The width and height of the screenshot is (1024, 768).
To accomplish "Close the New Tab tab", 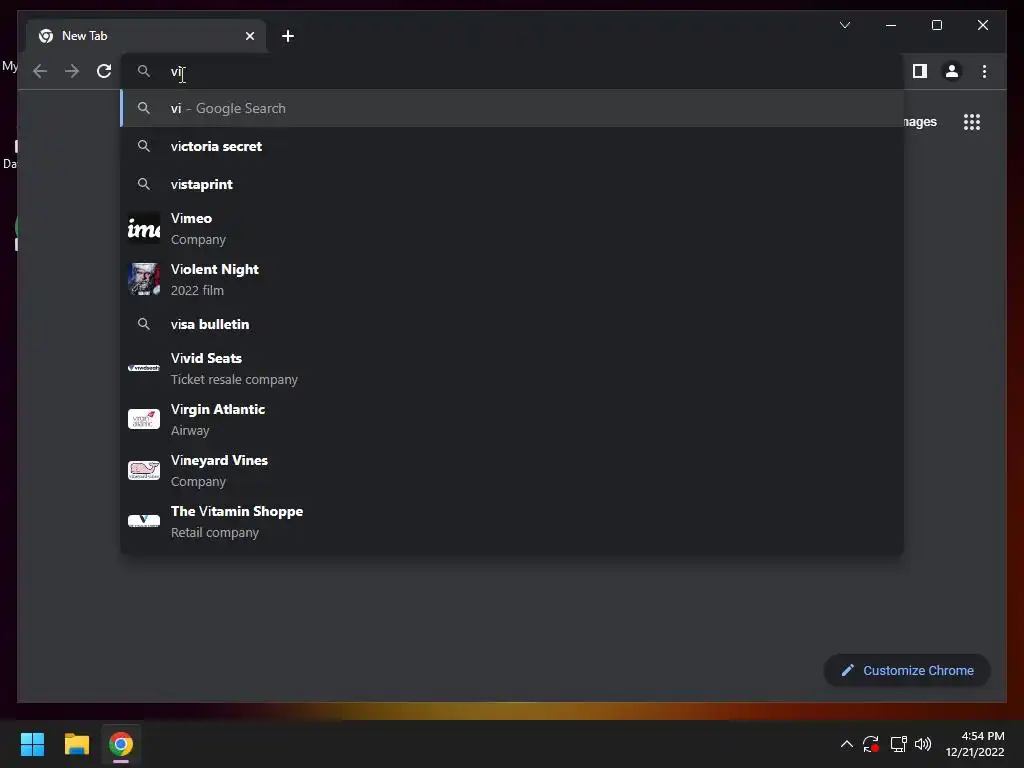I will 249,36.
